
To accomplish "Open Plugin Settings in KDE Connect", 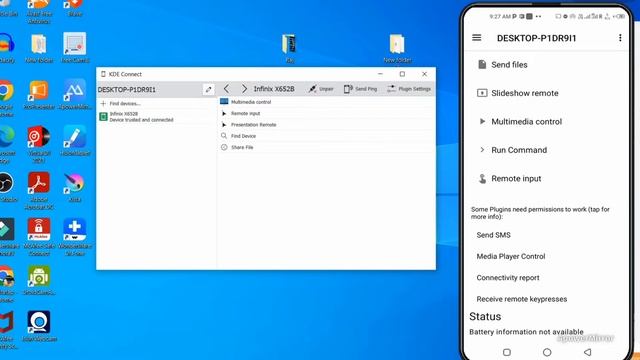I will [409, 89].
